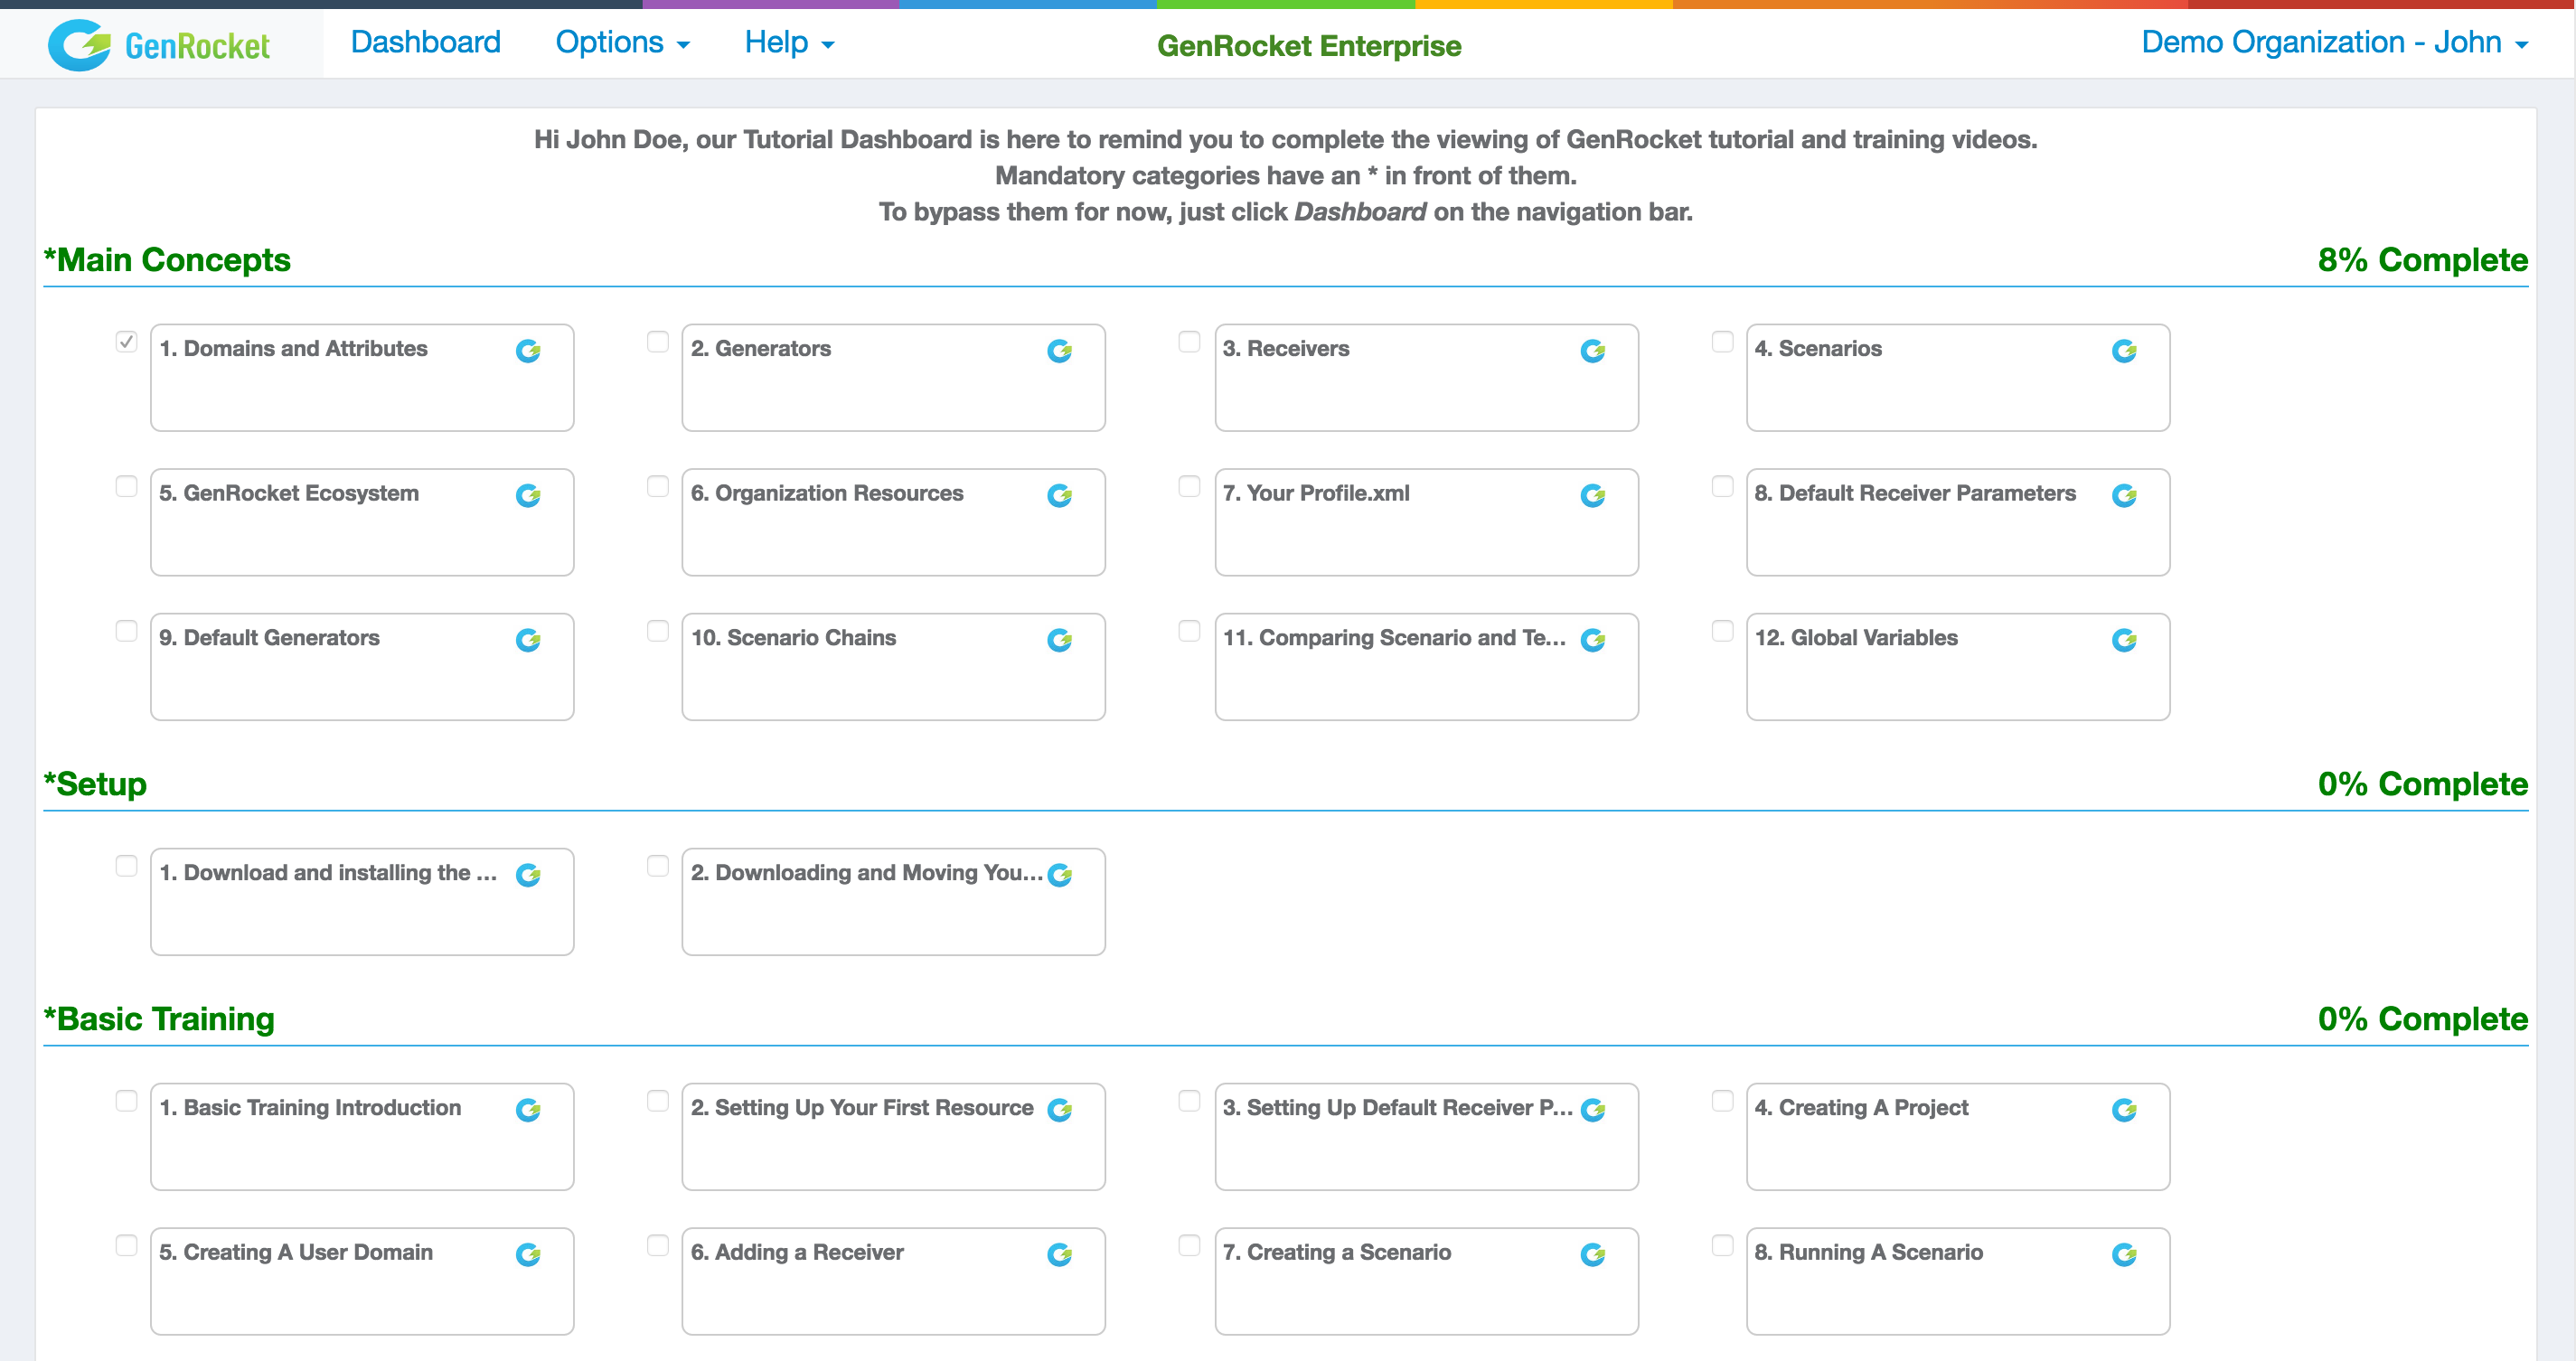Screen dimensions: 2576x1361
Task: Tick the Basic Training Introduction checkbox
Action: point(126,1100)
